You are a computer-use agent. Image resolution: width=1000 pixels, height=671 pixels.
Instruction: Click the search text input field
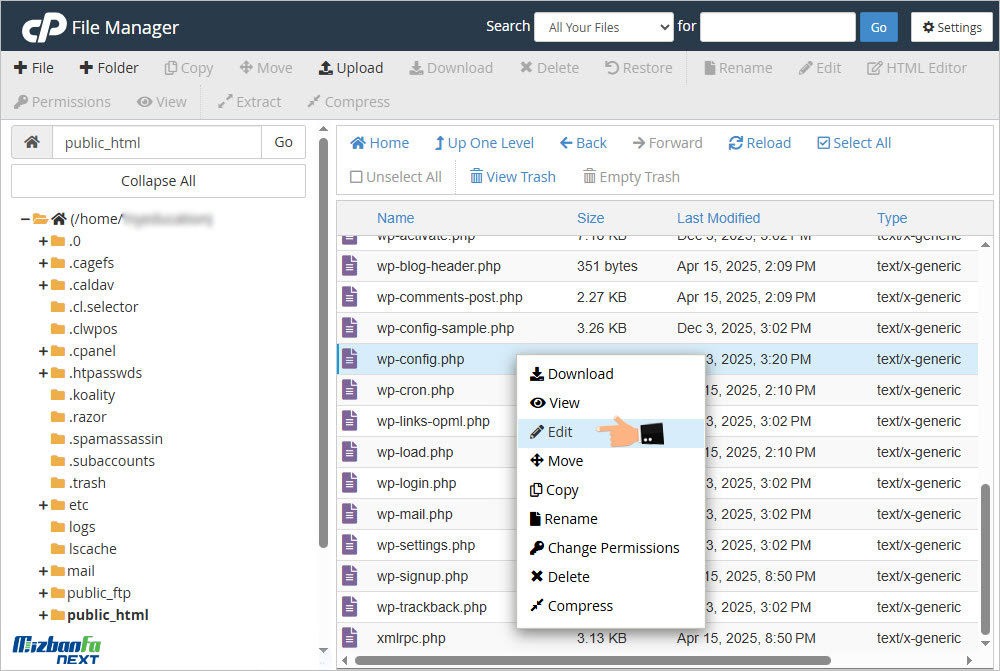[x=777, y=27]
